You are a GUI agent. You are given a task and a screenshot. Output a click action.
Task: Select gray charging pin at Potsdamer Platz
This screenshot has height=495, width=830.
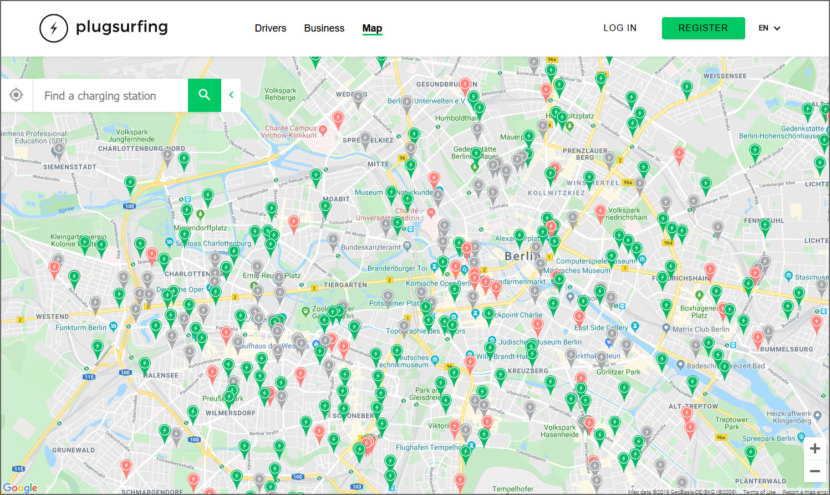pyautogui.click(x=388, y=297)
